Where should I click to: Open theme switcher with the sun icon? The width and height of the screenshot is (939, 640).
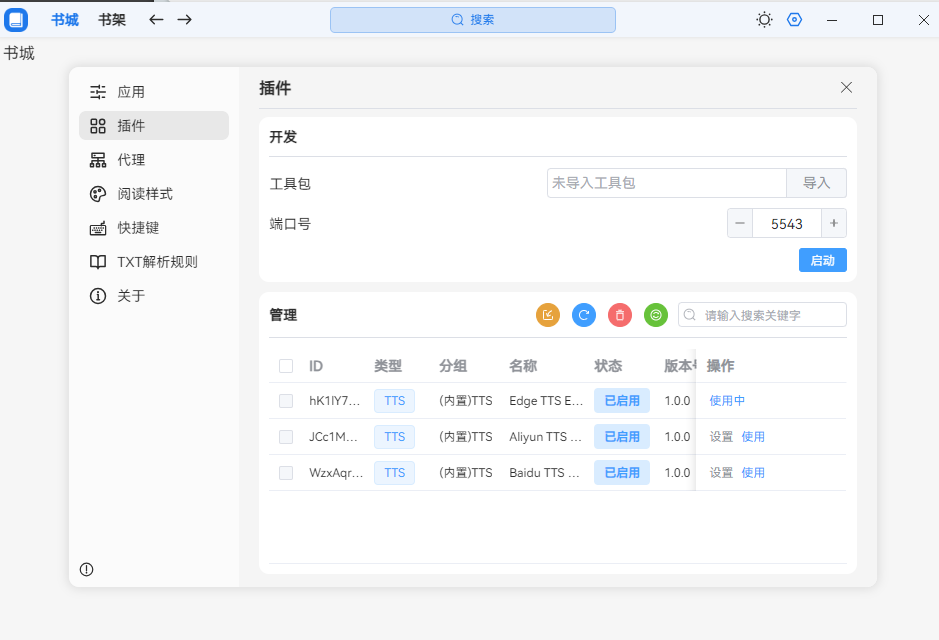pyautogui.click(x=764, y=19)
